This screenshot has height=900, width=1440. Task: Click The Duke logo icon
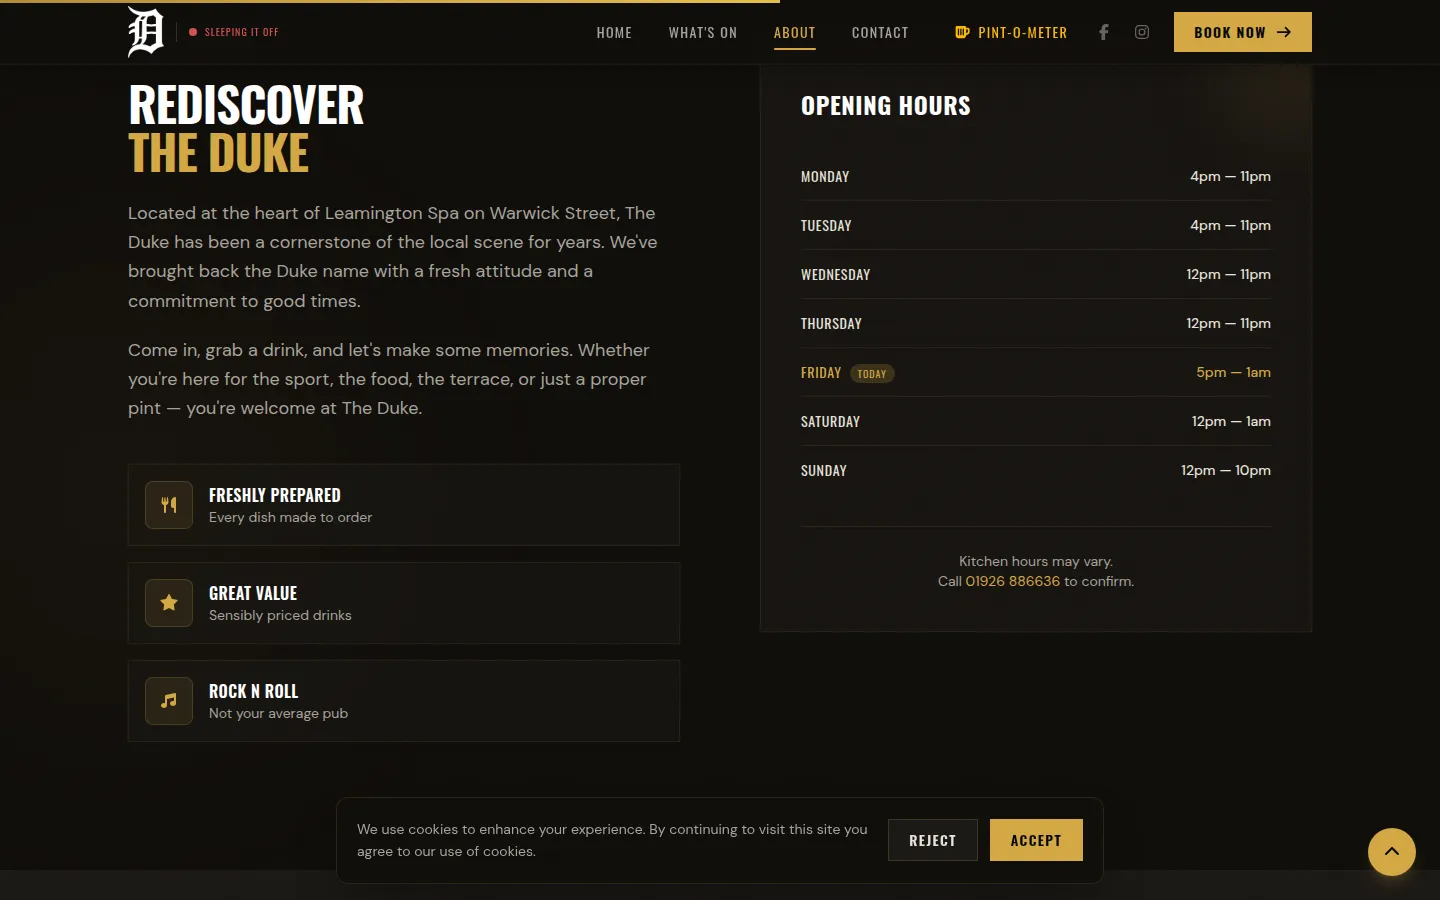(x=145, y=32)
